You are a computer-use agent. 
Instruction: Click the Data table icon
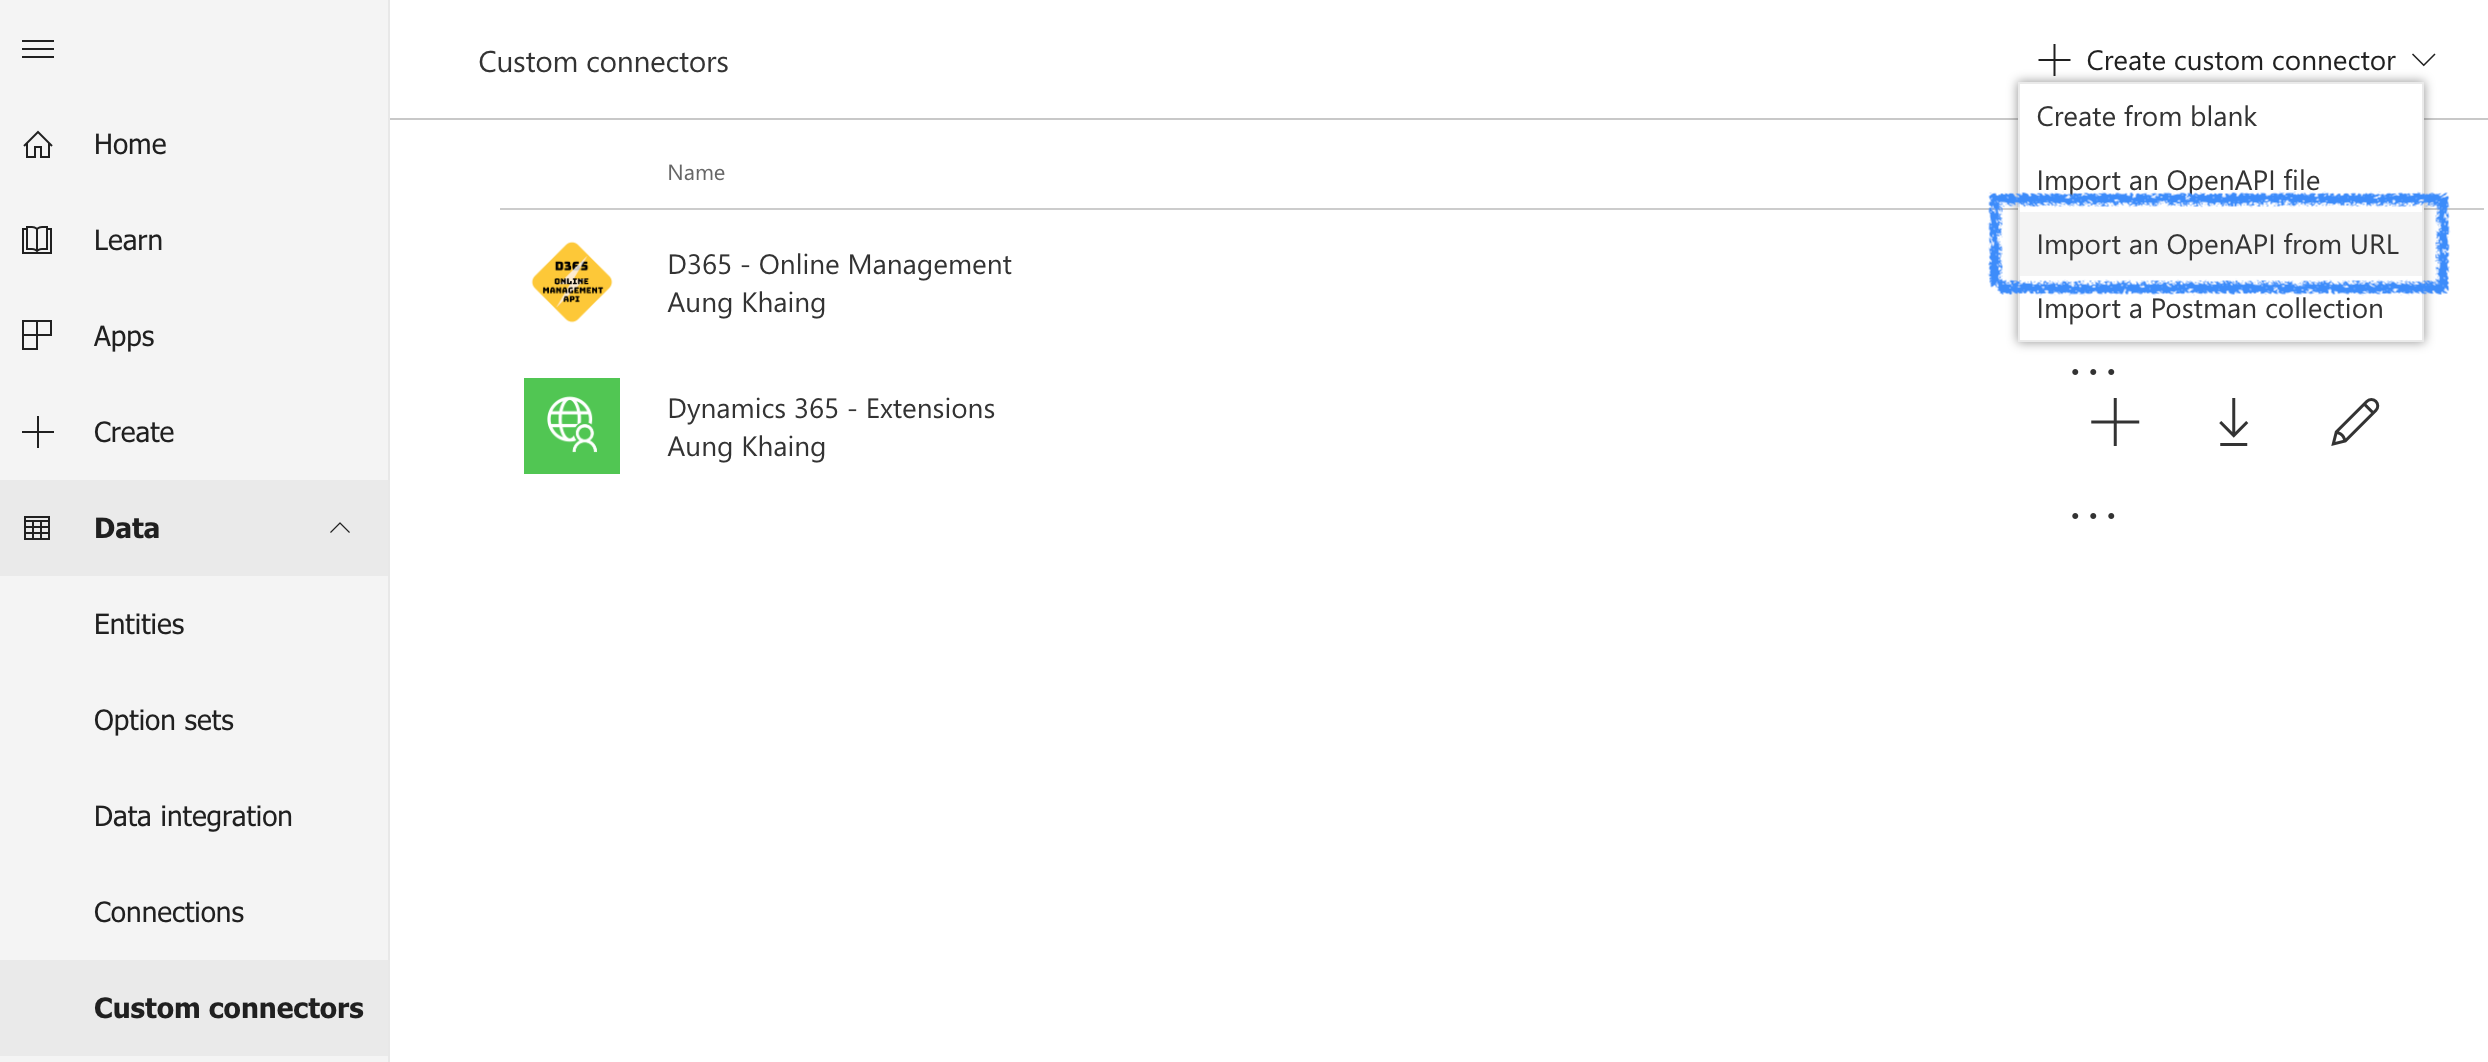[x=37, y=528]
